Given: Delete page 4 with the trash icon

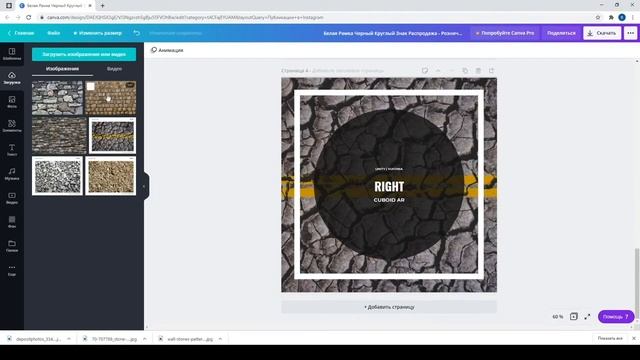Looking at the screenshot, I should pyautogui.click(x=478, y=71).
